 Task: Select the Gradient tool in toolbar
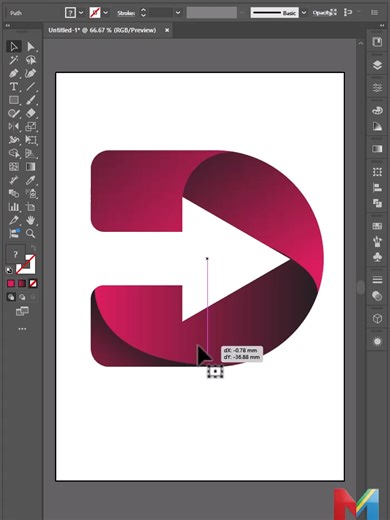point(31,167)
